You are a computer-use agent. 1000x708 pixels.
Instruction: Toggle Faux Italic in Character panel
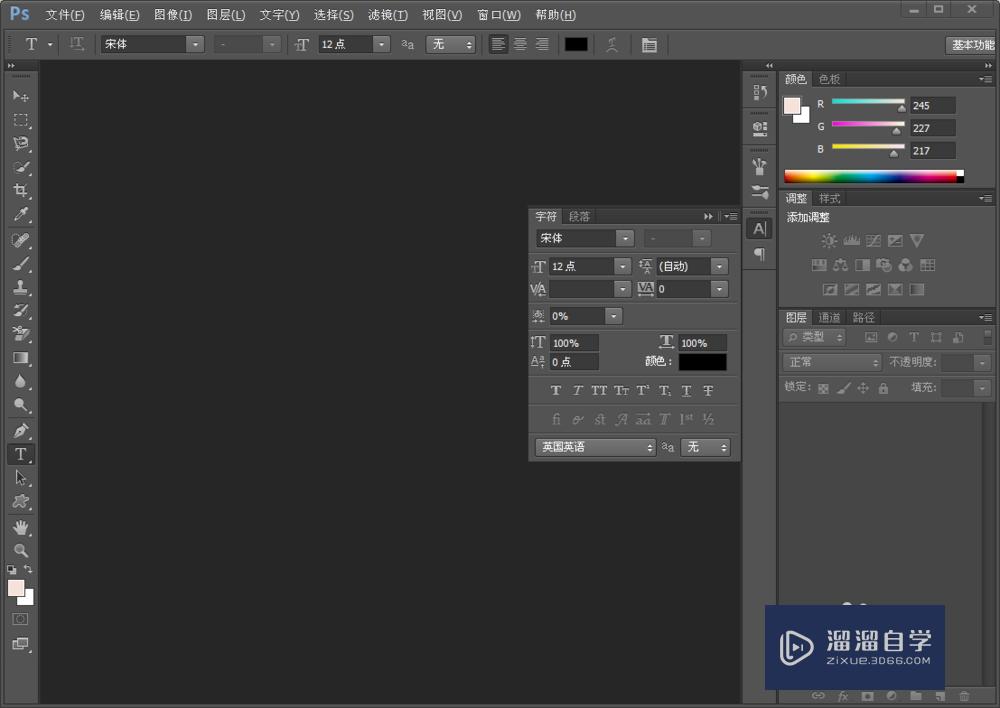[577, 390]
